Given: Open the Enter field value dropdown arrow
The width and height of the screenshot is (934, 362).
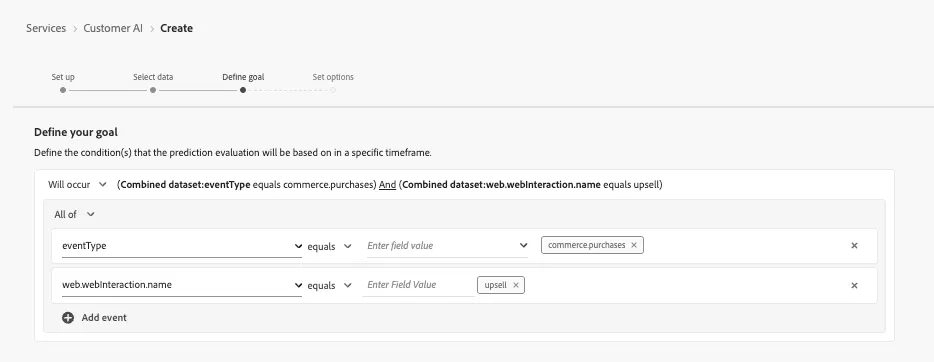Looking at the screenshot, I should tap(524, 245).
